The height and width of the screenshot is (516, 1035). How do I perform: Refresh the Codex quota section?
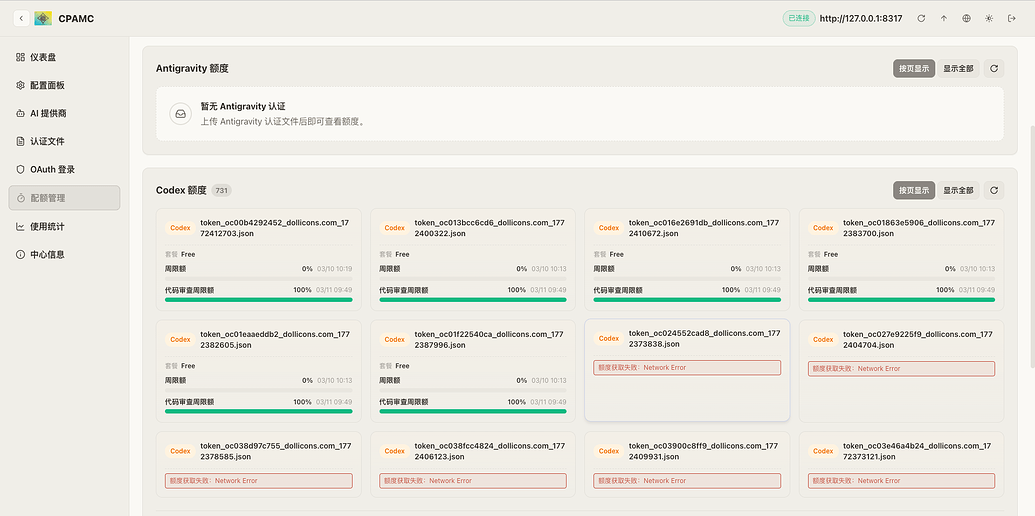pos(994,191)
